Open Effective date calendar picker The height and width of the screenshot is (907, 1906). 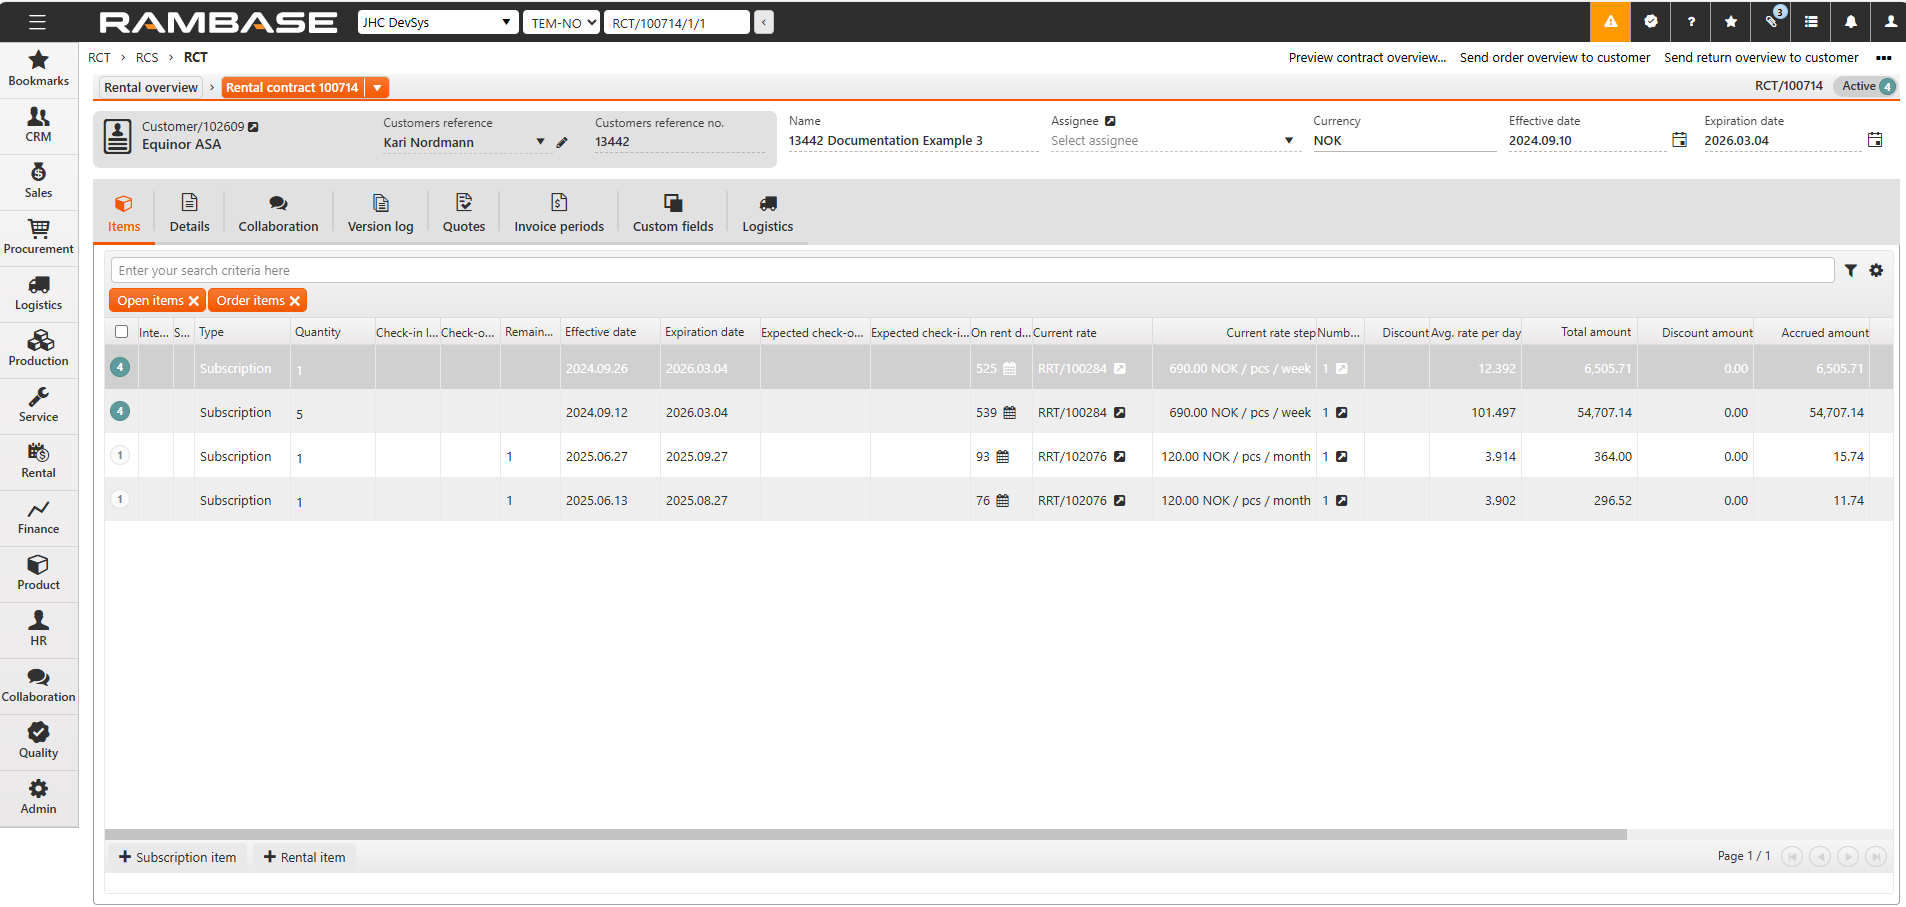1679,140
